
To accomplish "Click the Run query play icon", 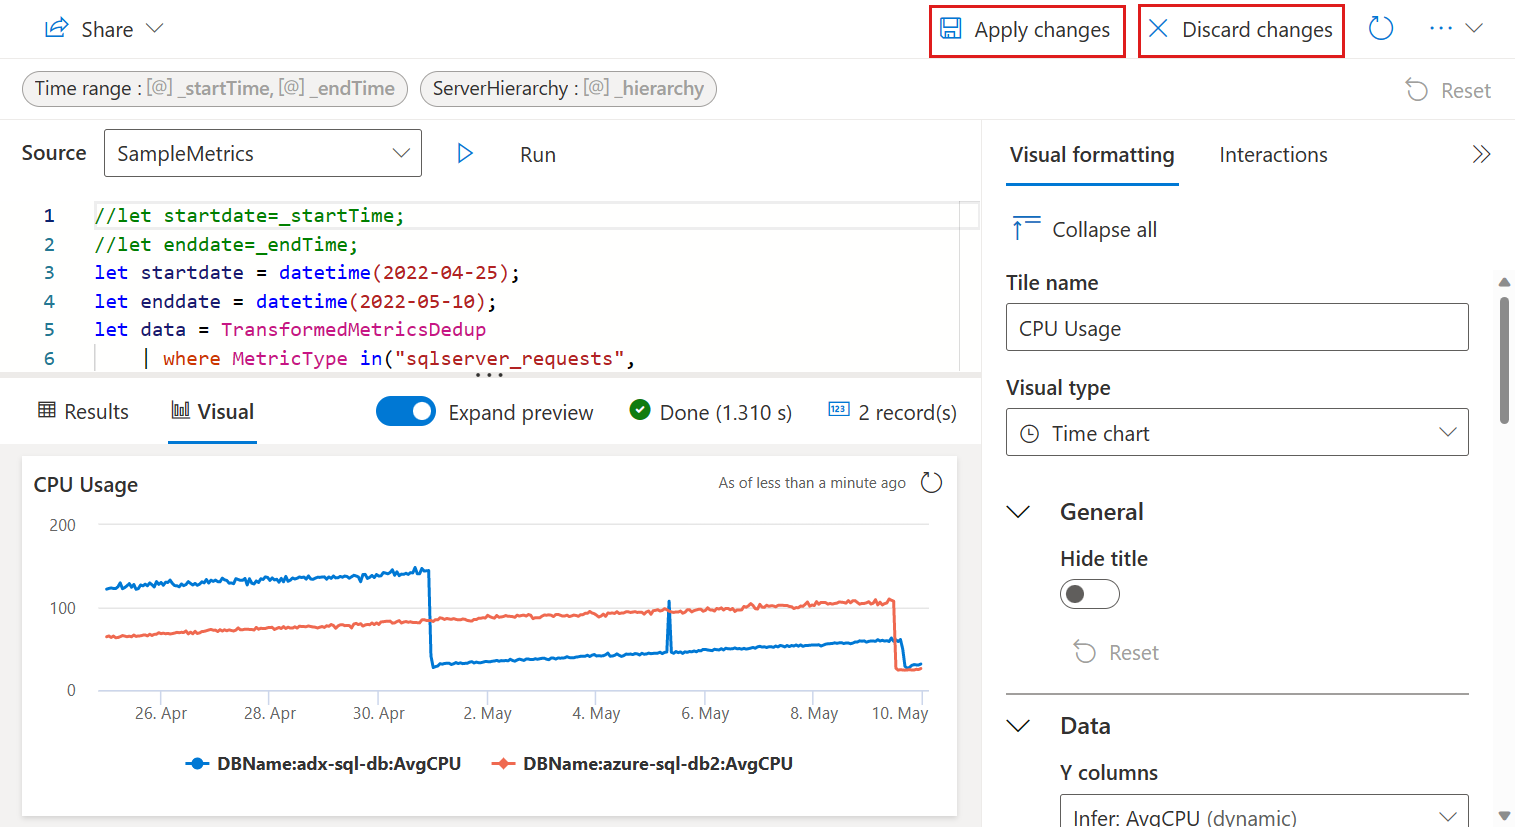I will tap(465, 154).
